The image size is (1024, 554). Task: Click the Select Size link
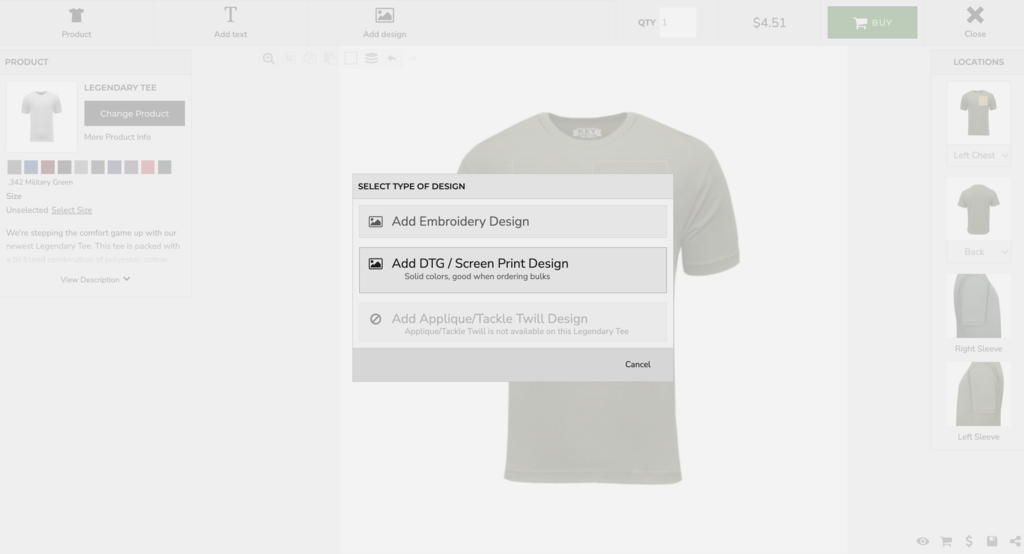(72, 210)
